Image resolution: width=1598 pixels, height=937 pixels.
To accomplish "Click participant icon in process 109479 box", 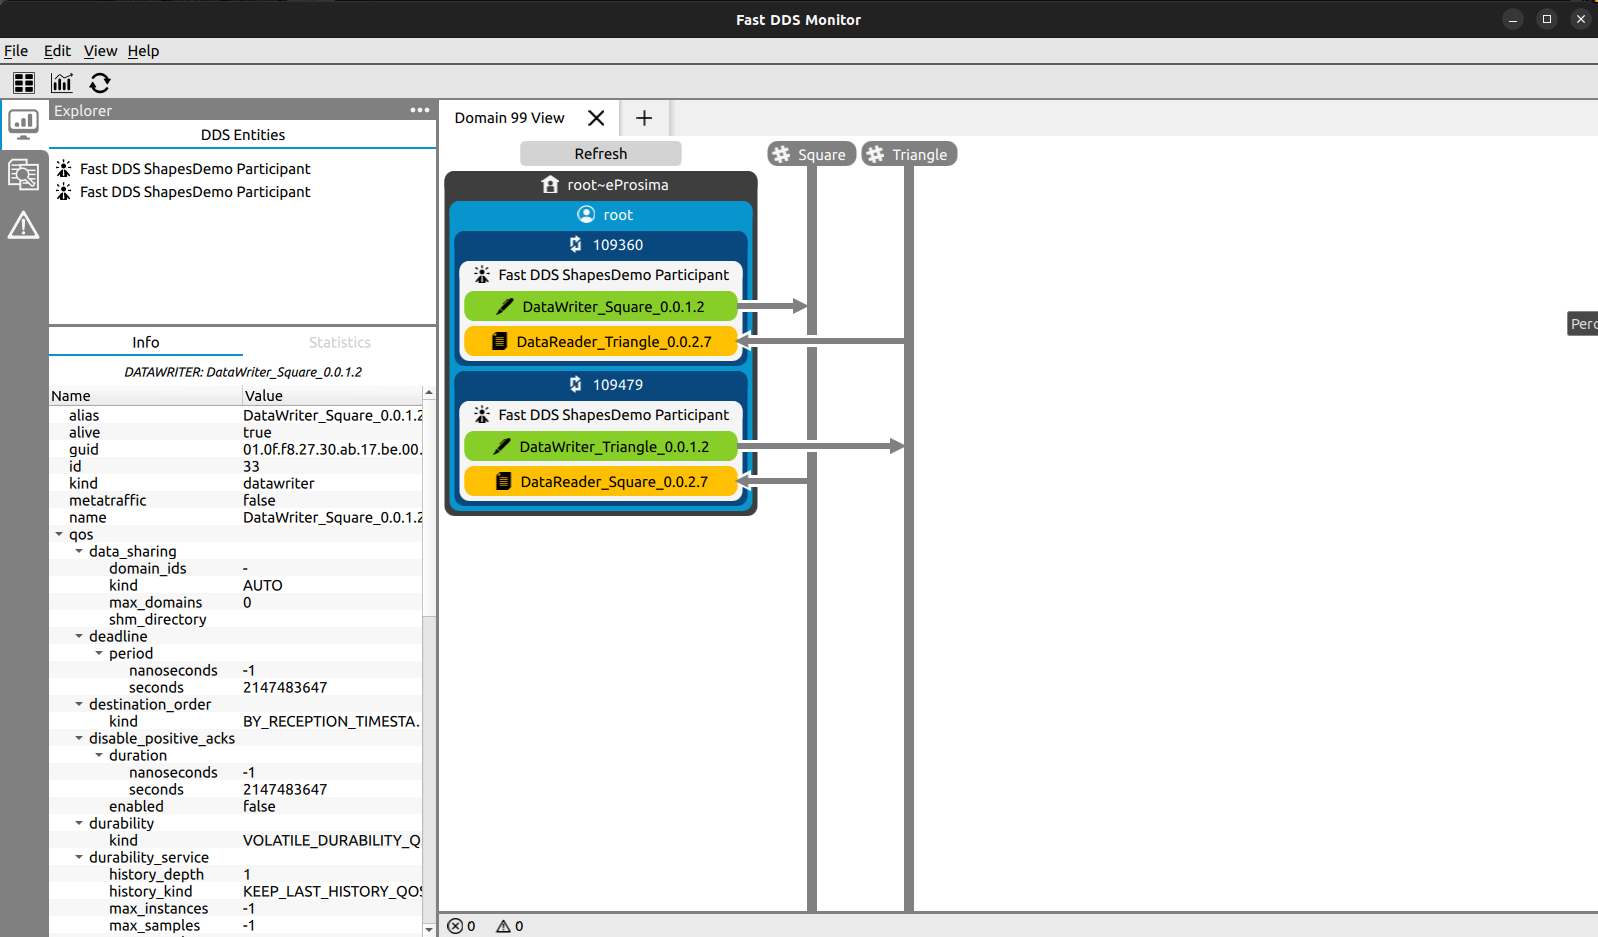I will pos(482,414).
